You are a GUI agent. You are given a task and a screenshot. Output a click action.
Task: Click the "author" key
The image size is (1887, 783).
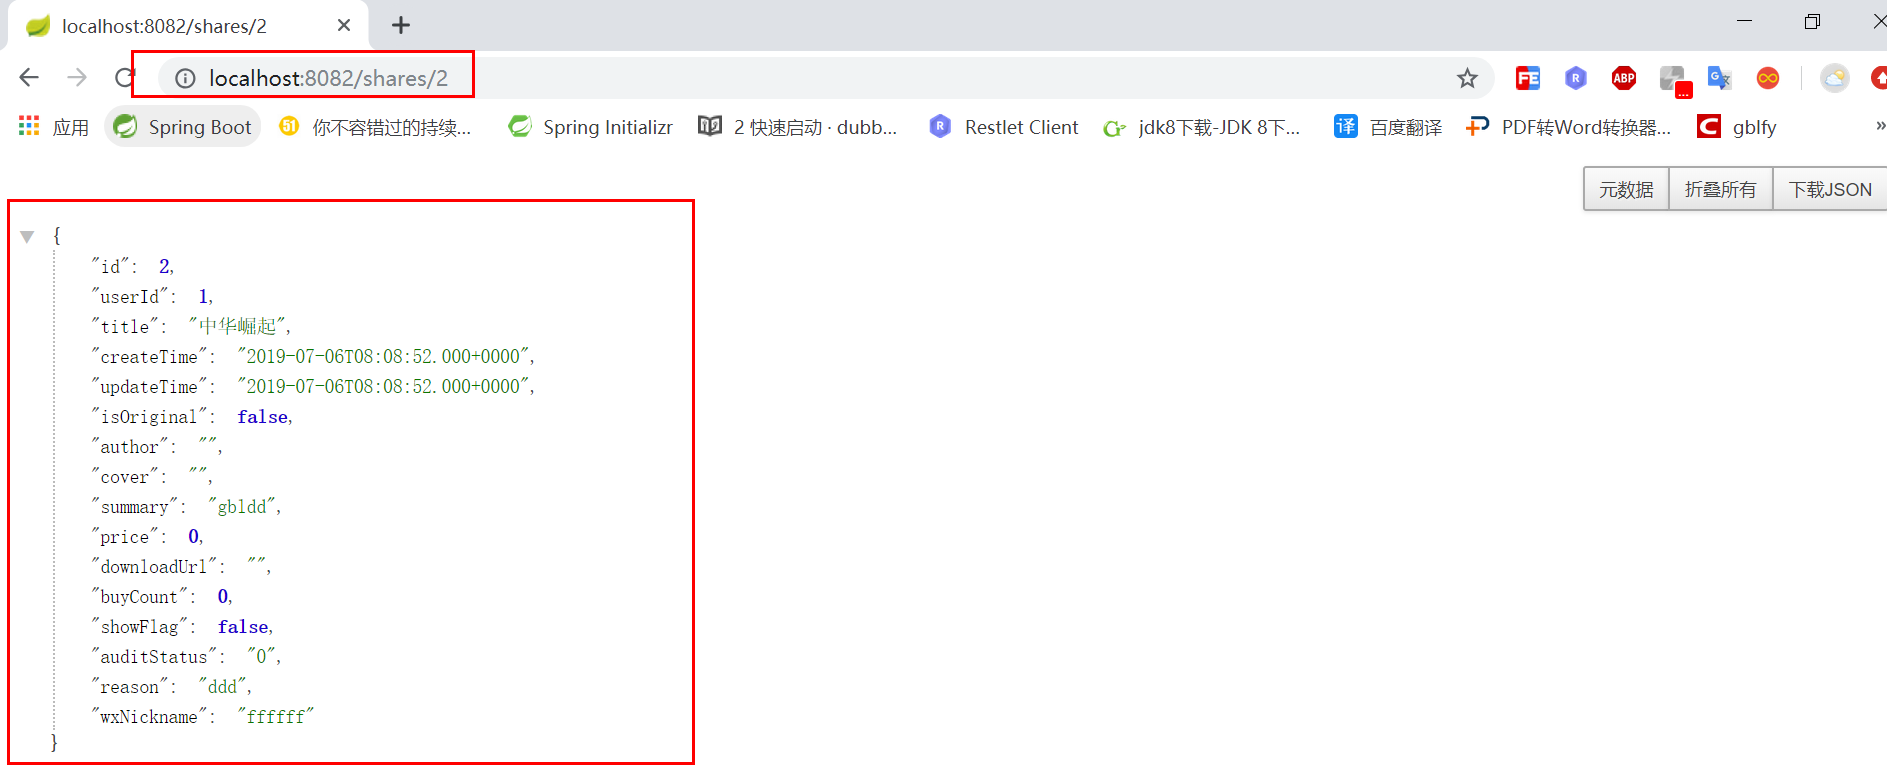(130, 446)
